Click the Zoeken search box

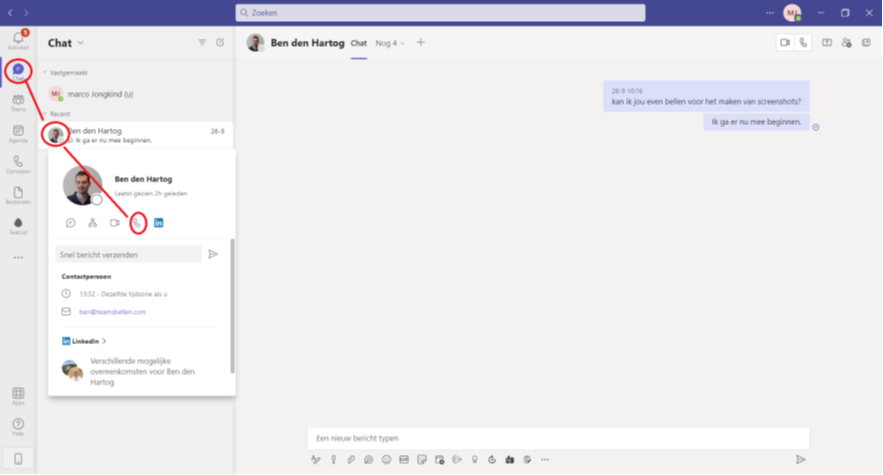[440, 12]
